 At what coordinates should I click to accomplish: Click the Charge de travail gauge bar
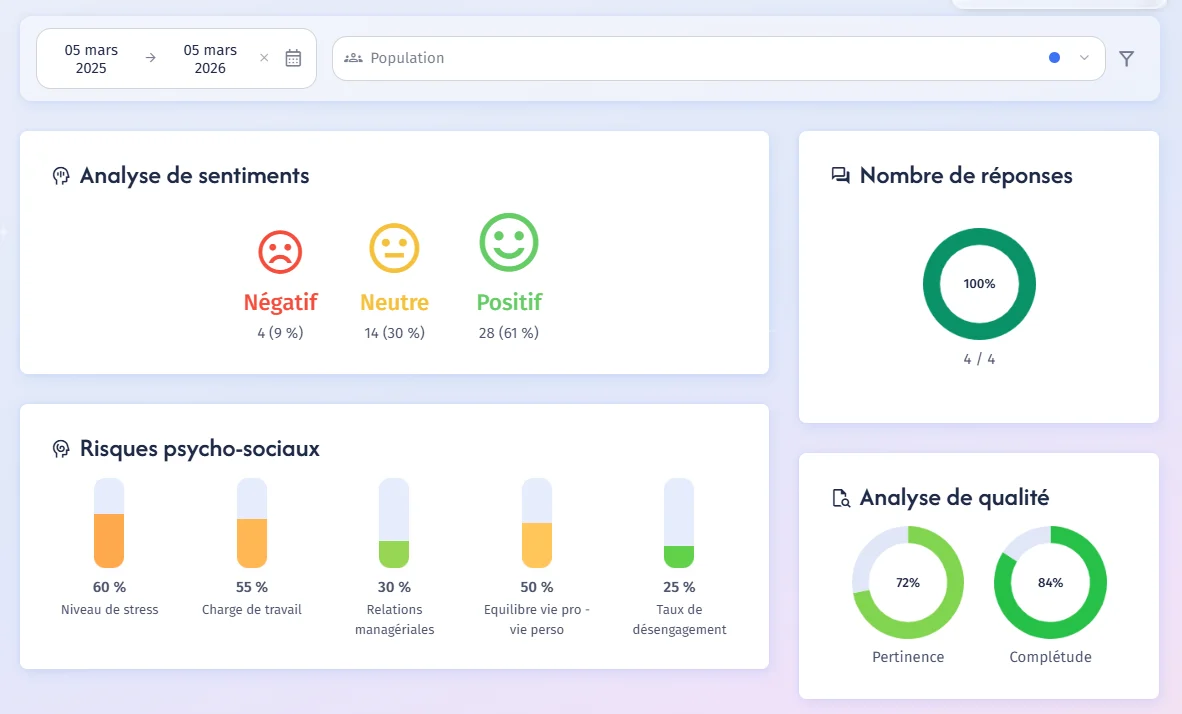[252, 522]
